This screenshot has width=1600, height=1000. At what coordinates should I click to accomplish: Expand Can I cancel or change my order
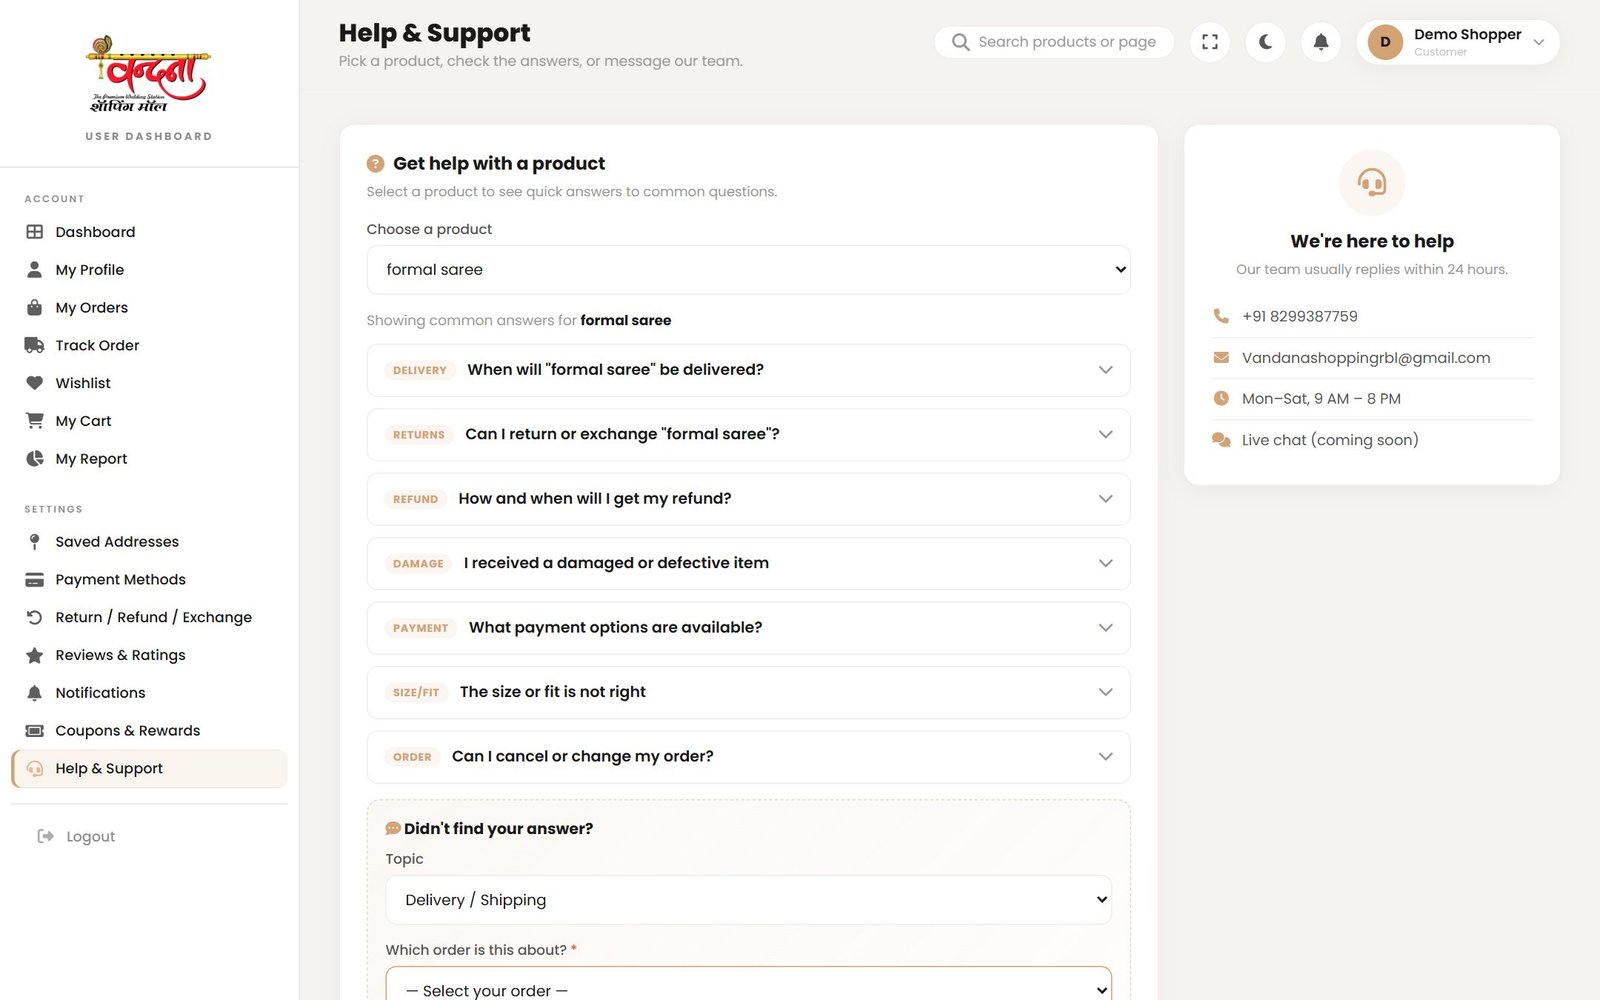tap(748, 757)
